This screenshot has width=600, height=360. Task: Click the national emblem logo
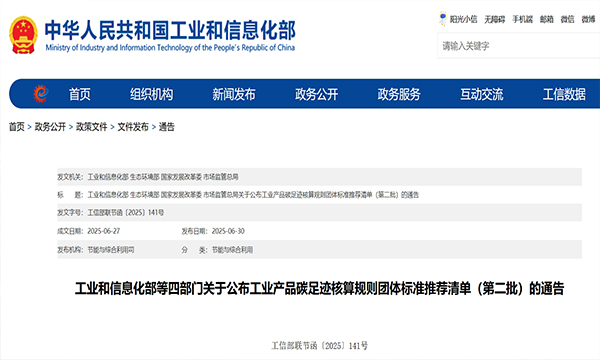[23, 35]
